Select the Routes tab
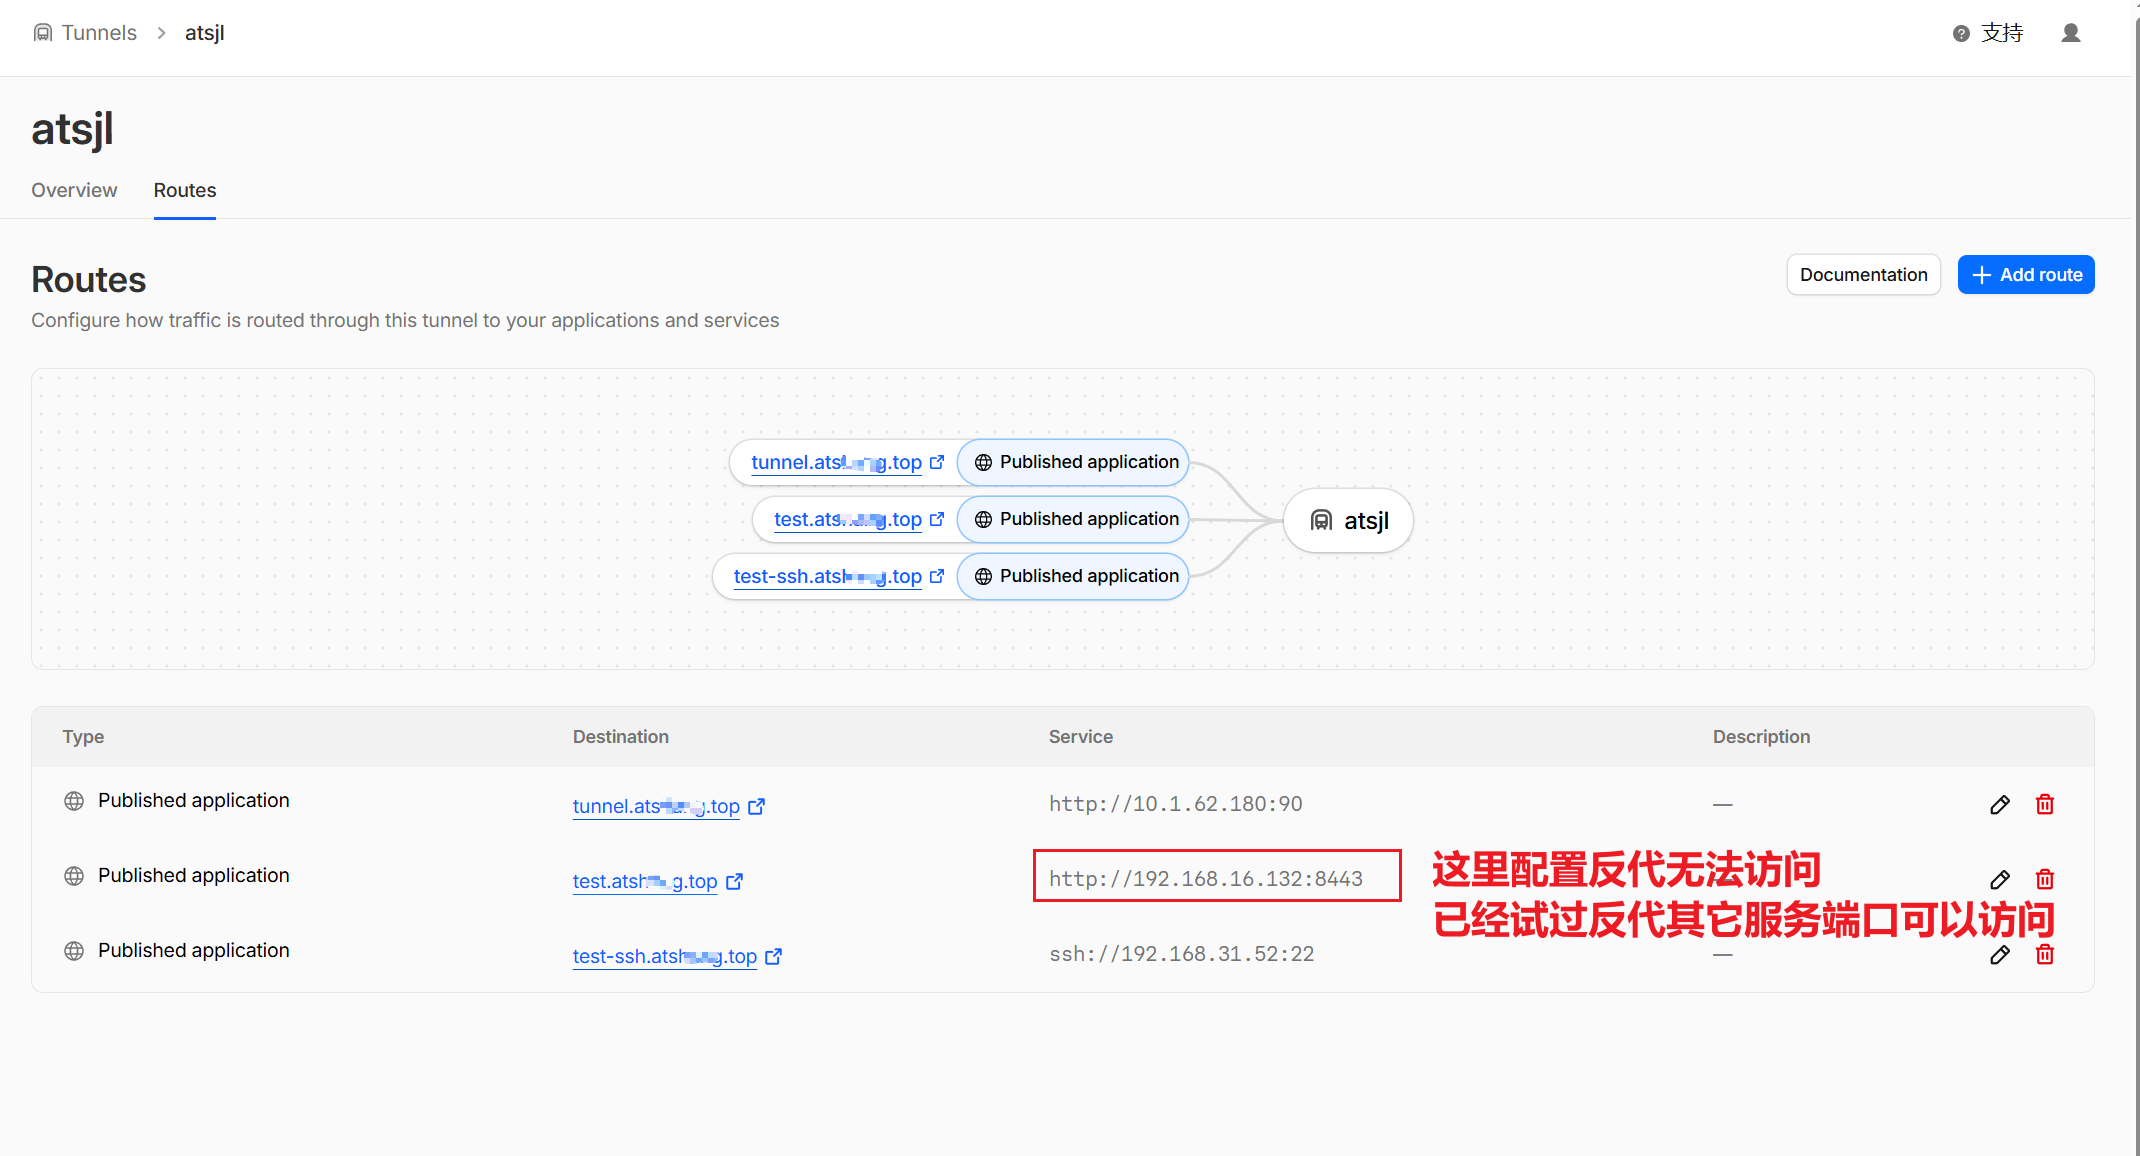This screenshot has width=2140, height=1156. tap(185, 190)
